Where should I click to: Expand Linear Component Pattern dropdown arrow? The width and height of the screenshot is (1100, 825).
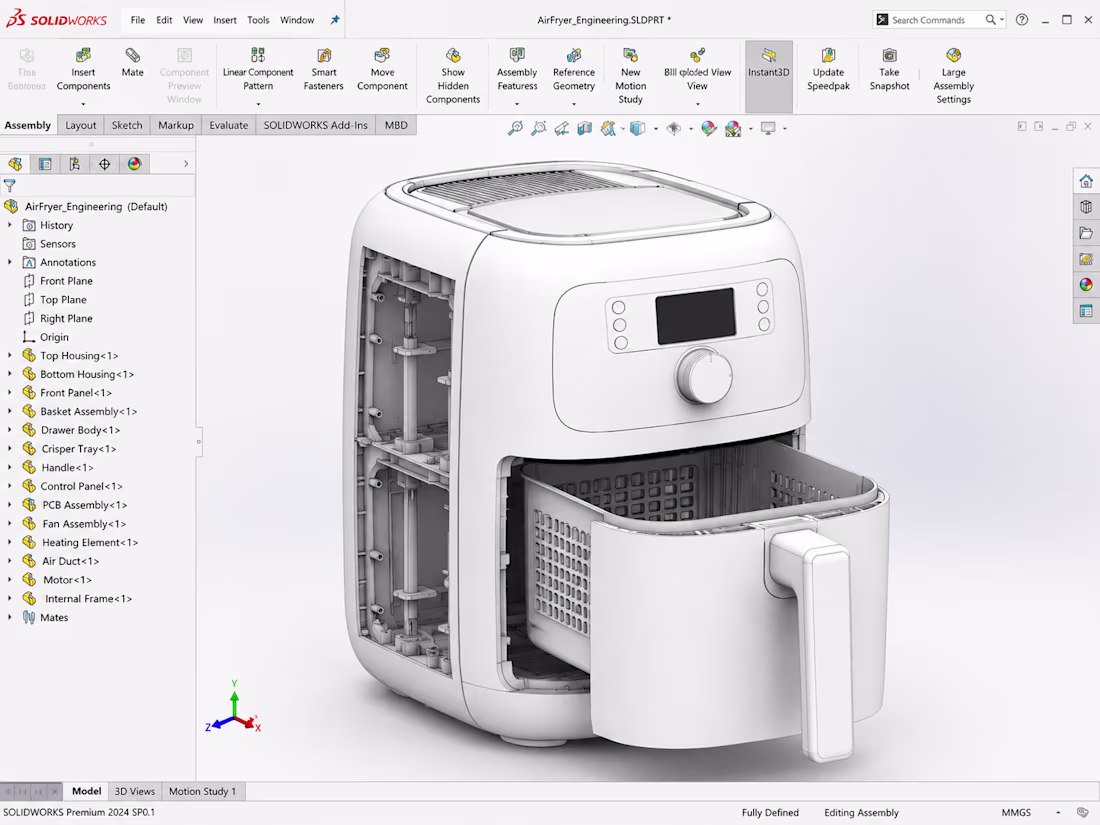click(x=258, y=104)
